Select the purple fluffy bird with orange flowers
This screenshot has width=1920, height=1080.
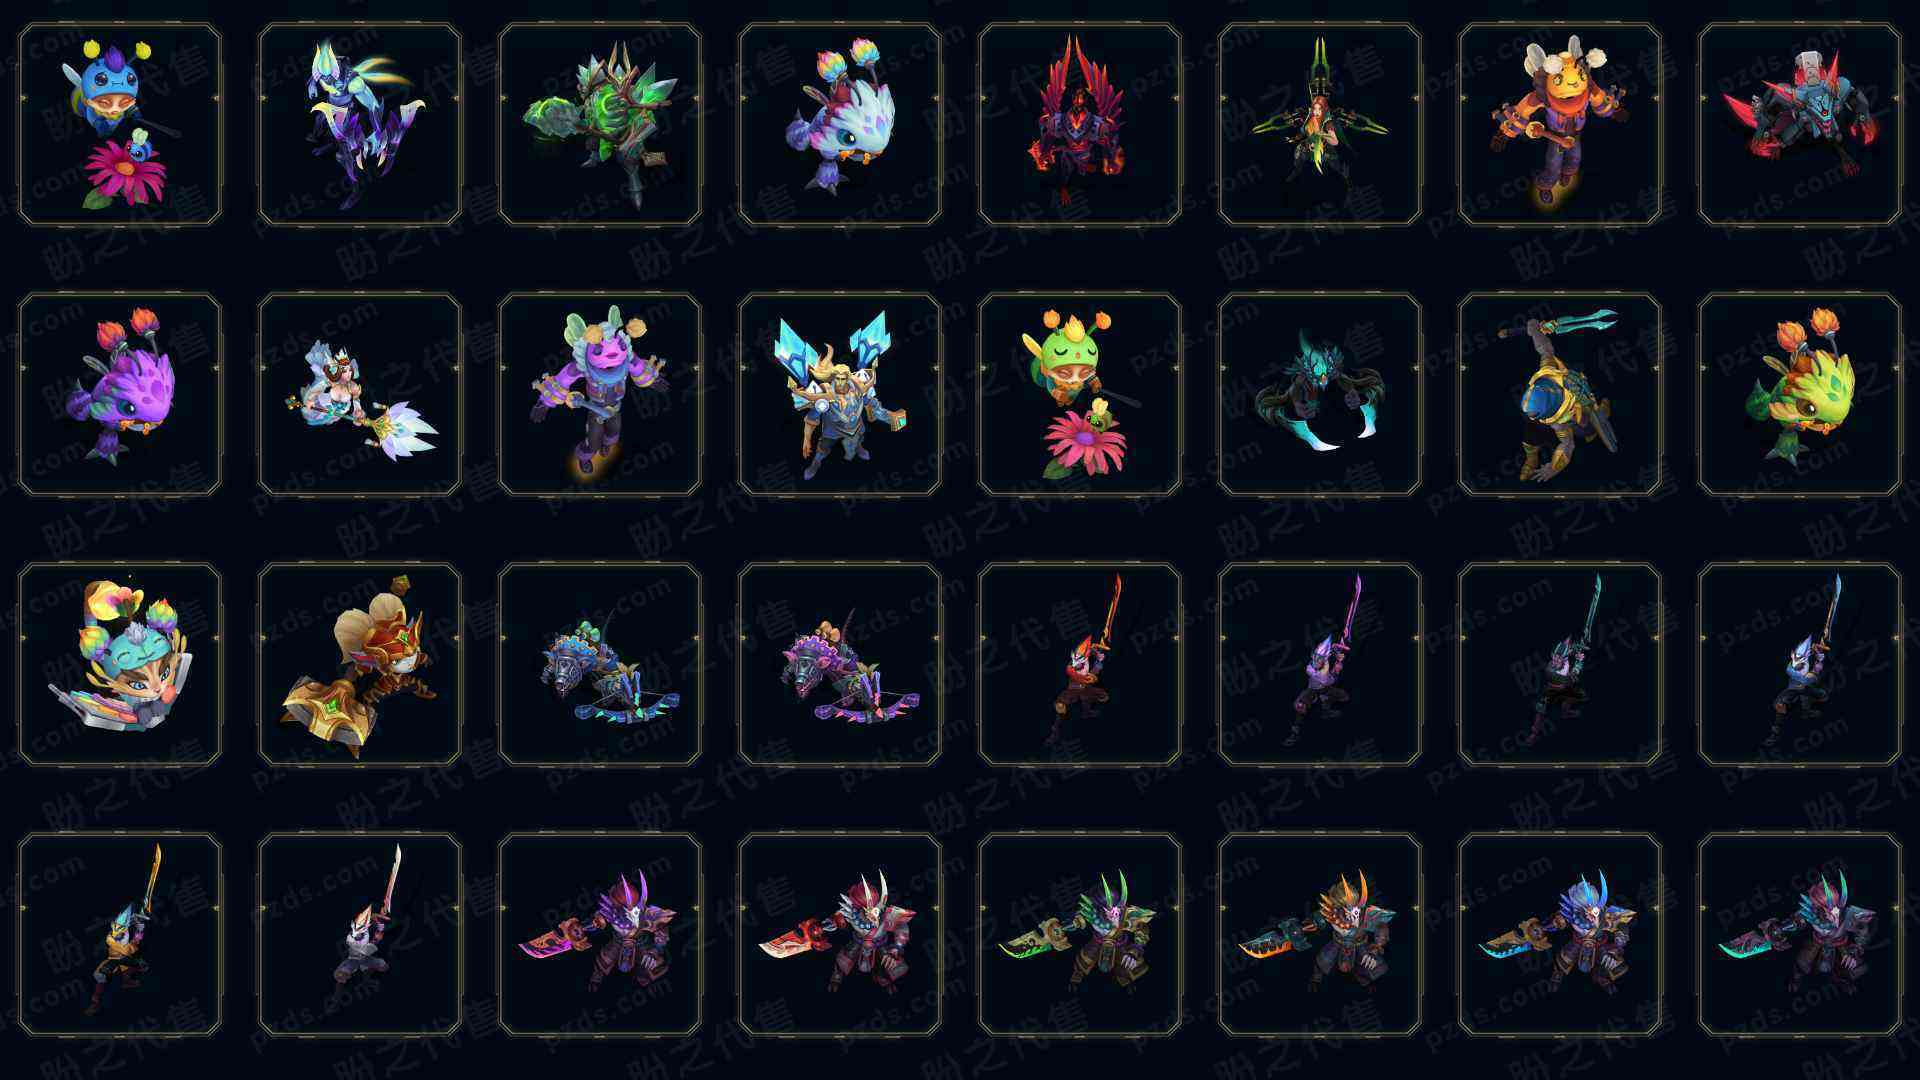(x=120, y=394)
